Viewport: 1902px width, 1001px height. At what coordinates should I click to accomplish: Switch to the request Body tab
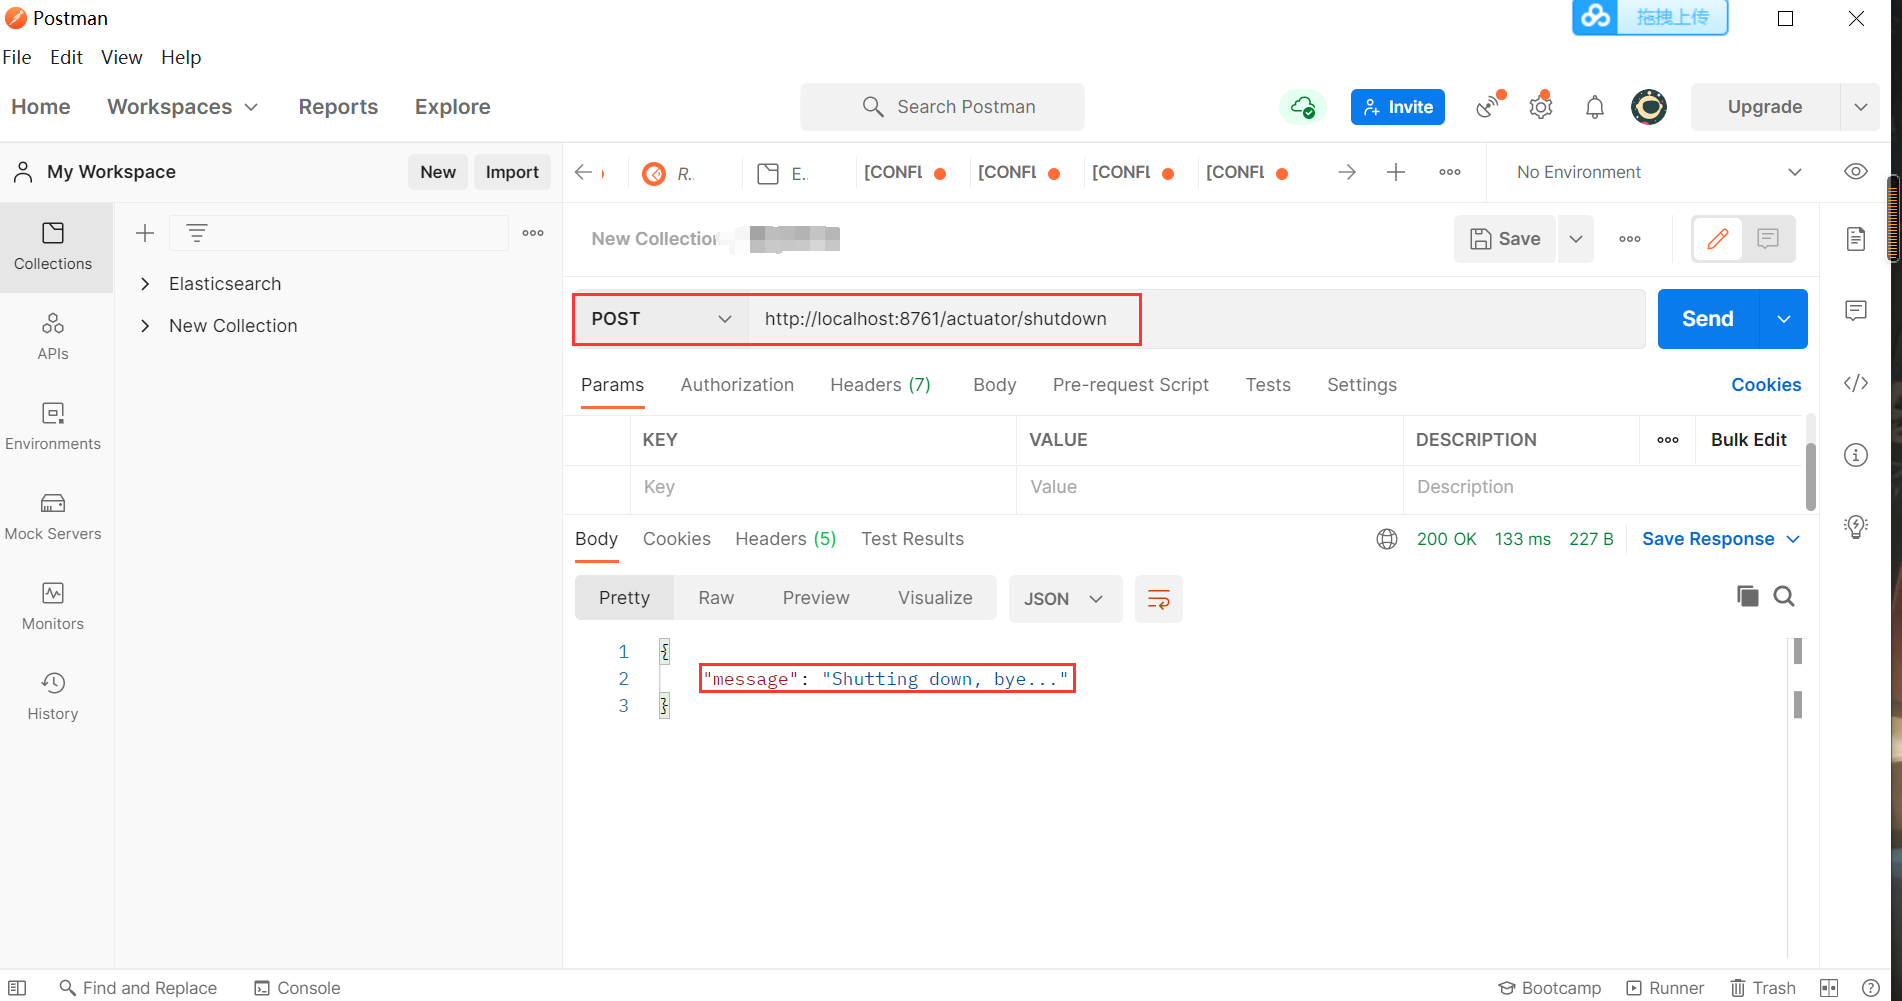click(x=994, y=385)
